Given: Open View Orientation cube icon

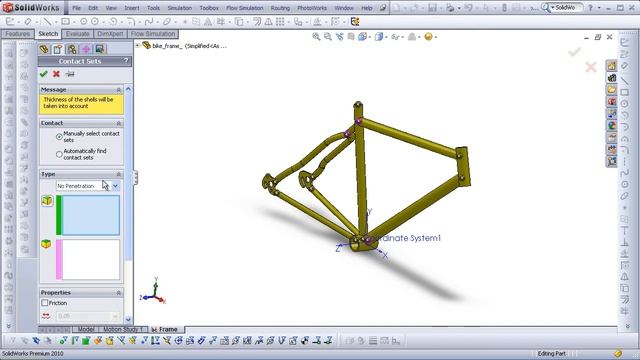Looking at the screenshot, I should 362,37.
